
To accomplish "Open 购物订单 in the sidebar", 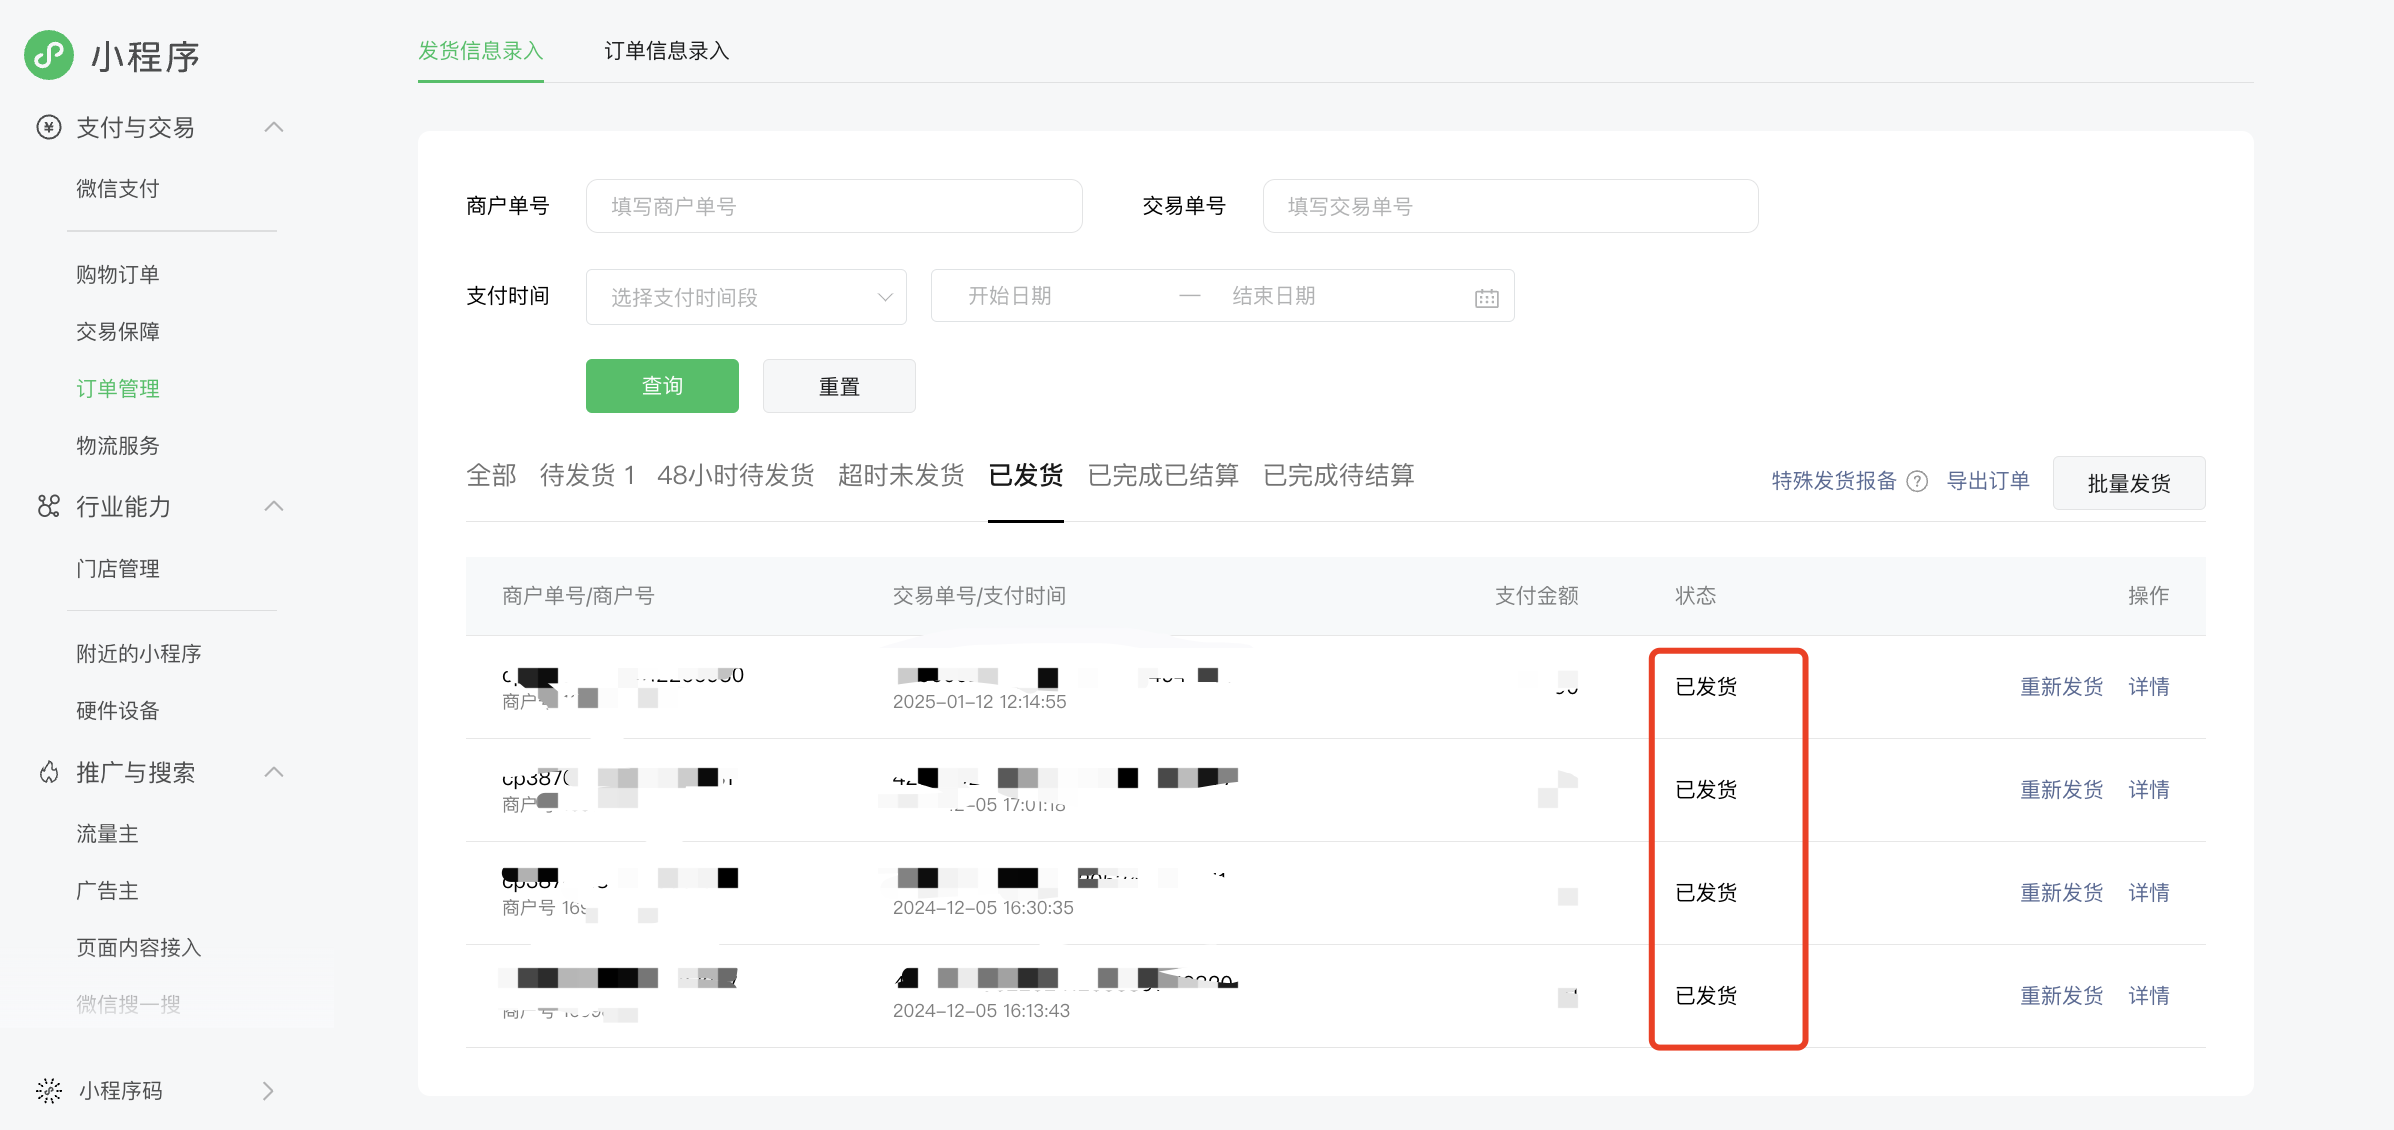I will click(118, 274).
